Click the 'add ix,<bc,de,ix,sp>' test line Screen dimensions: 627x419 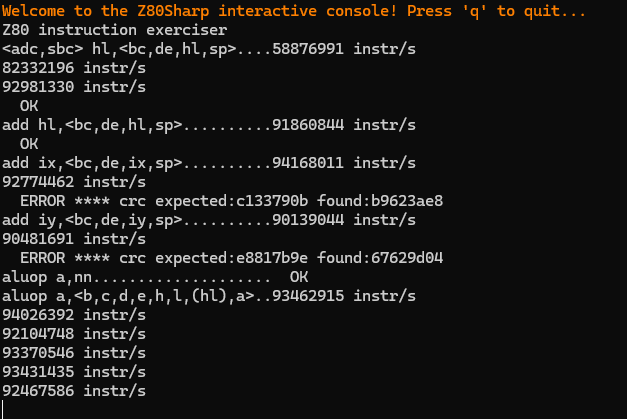(209, 163)
